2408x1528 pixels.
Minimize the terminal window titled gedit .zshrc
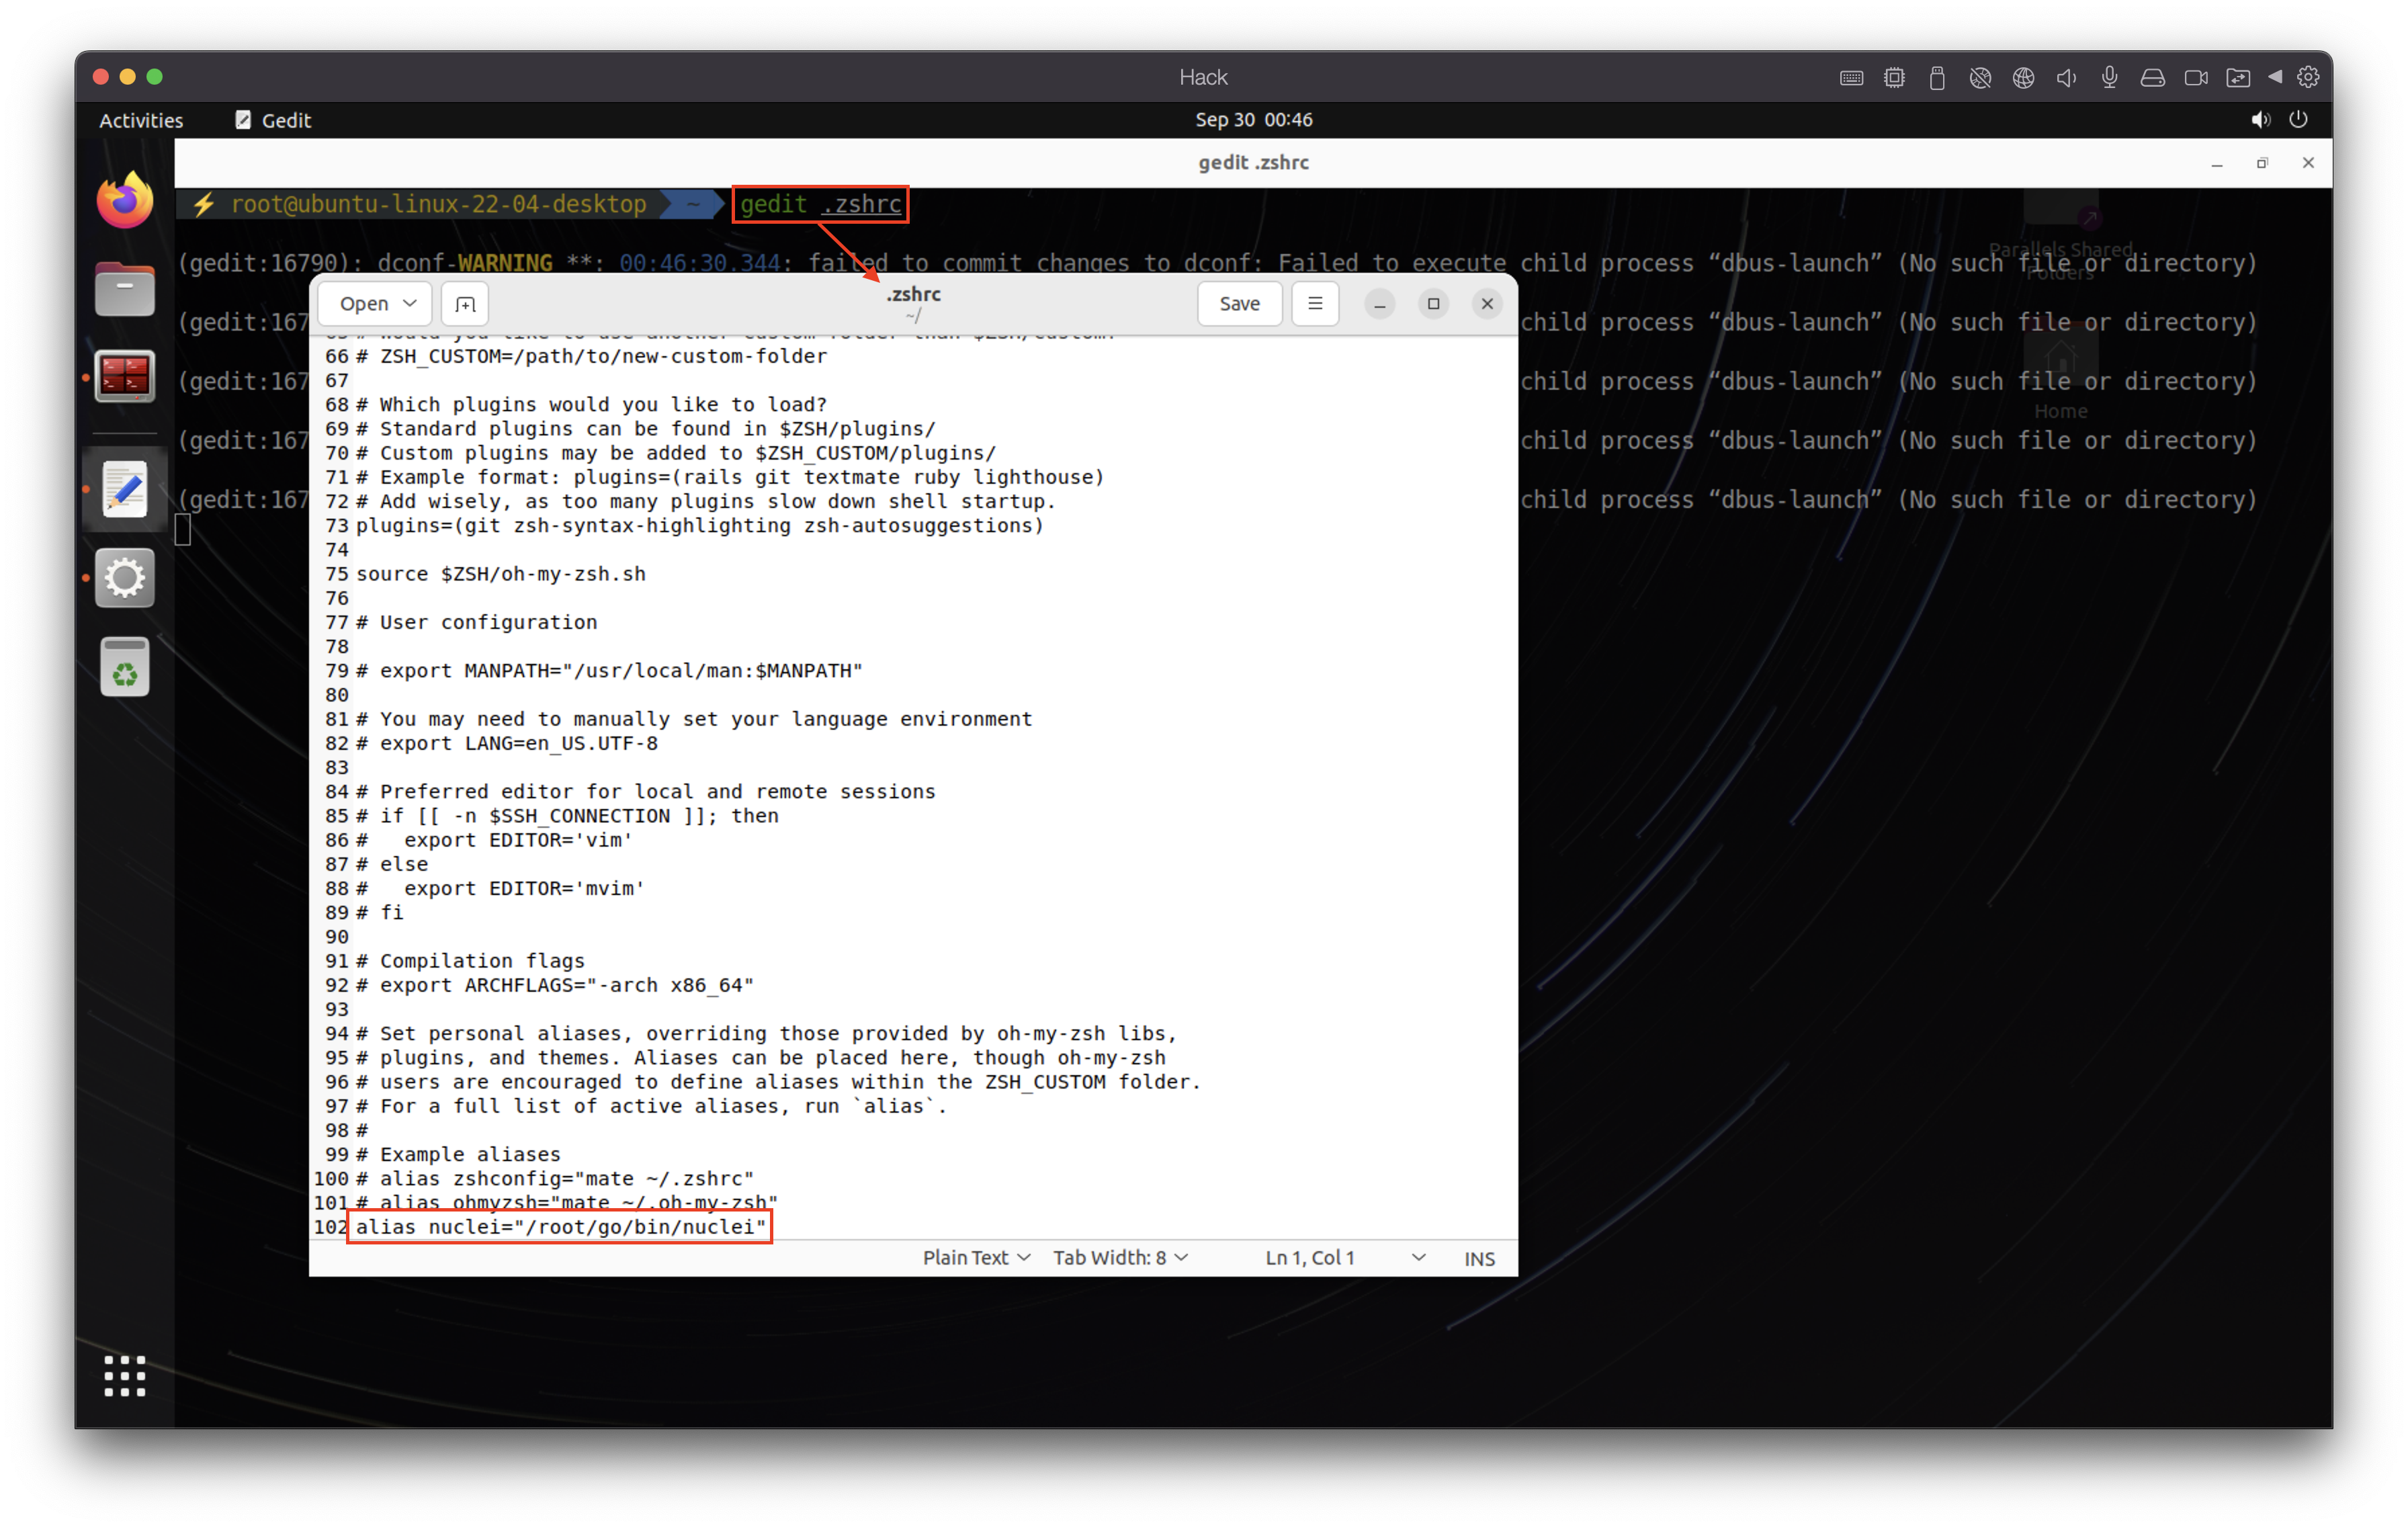2217,163
